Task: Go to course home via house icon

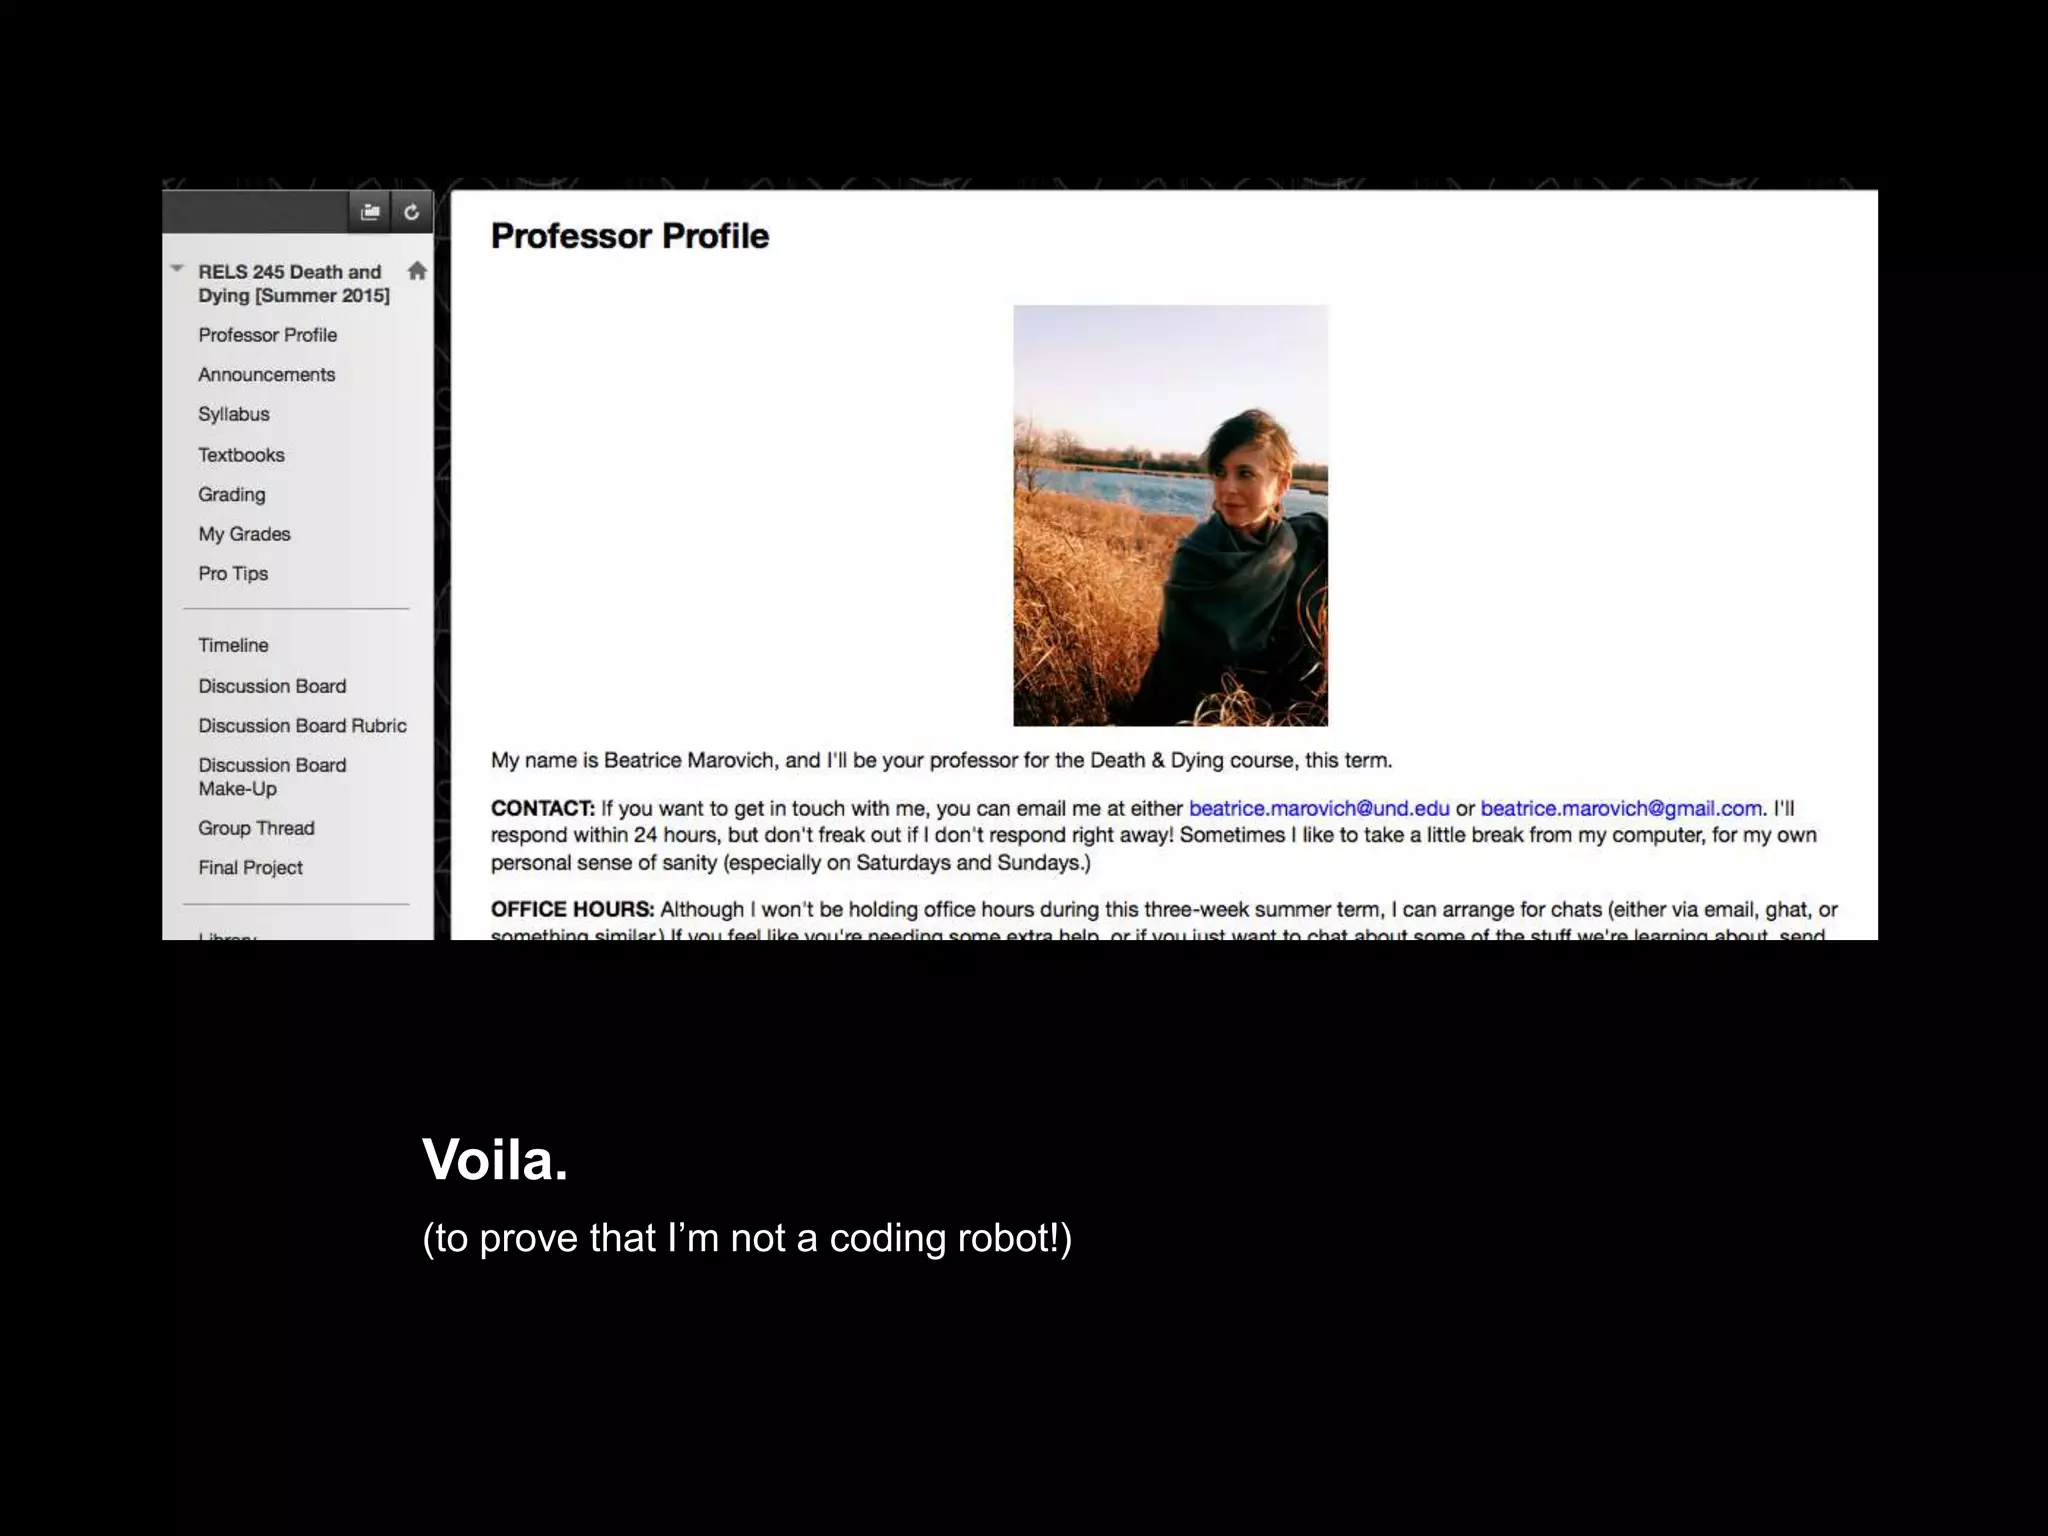Action: click(417, 271)
